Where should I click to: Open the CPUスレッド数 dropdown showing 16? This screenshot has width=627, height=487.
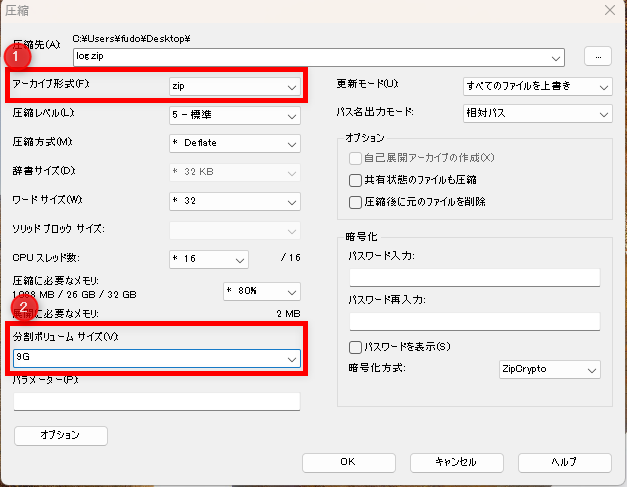point(208,260)
